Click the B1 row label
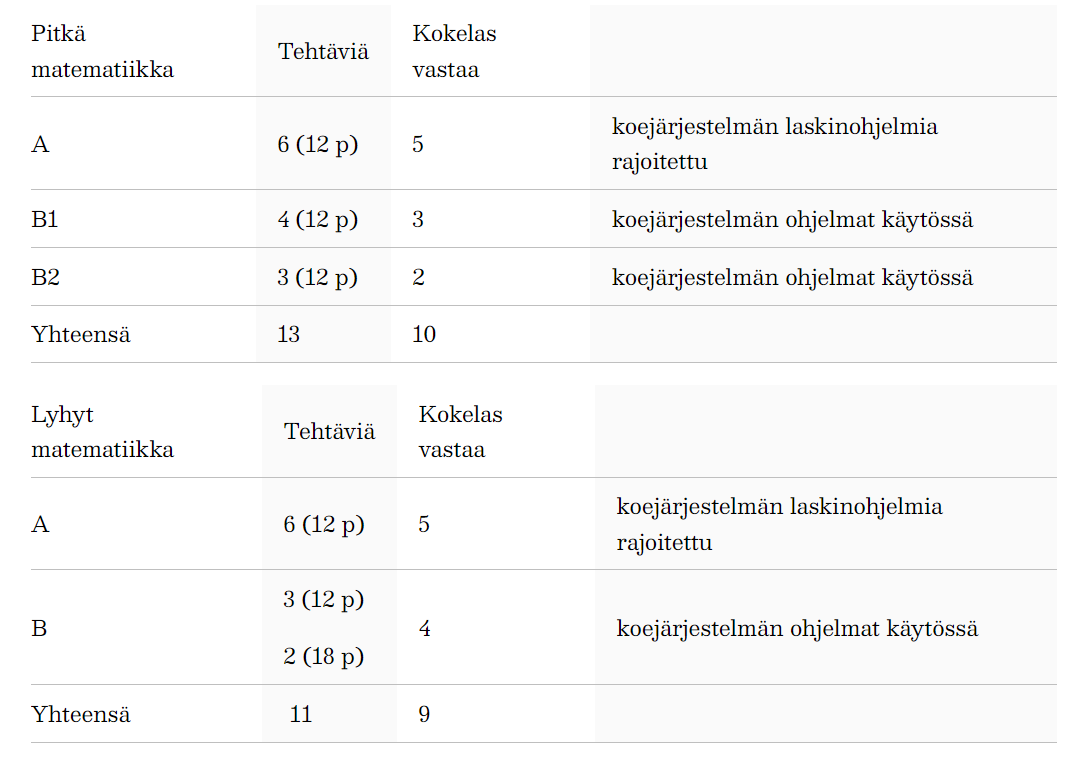 (x=45, y=219)
